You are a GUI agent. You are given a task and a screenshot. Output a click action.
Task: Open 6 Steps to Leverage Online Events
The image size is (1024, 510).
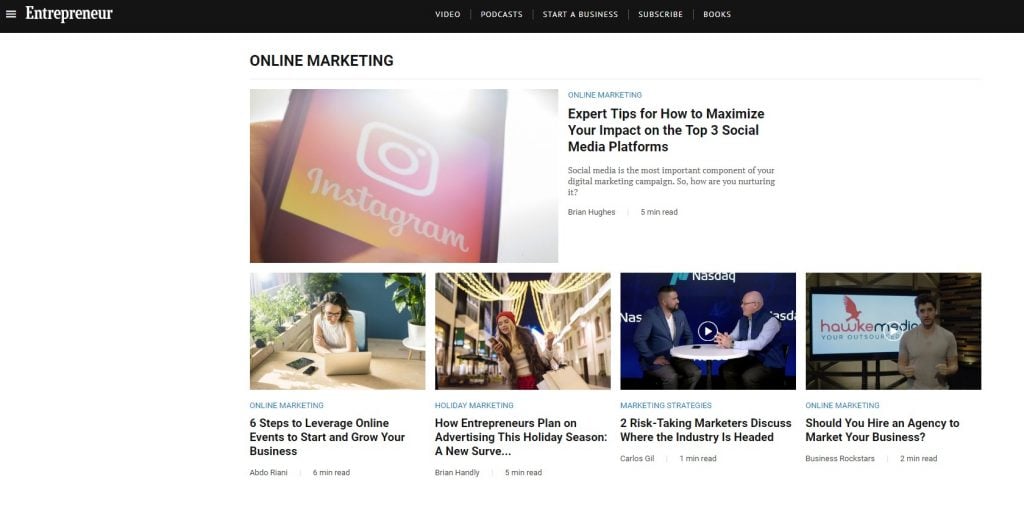click(327, 437)
